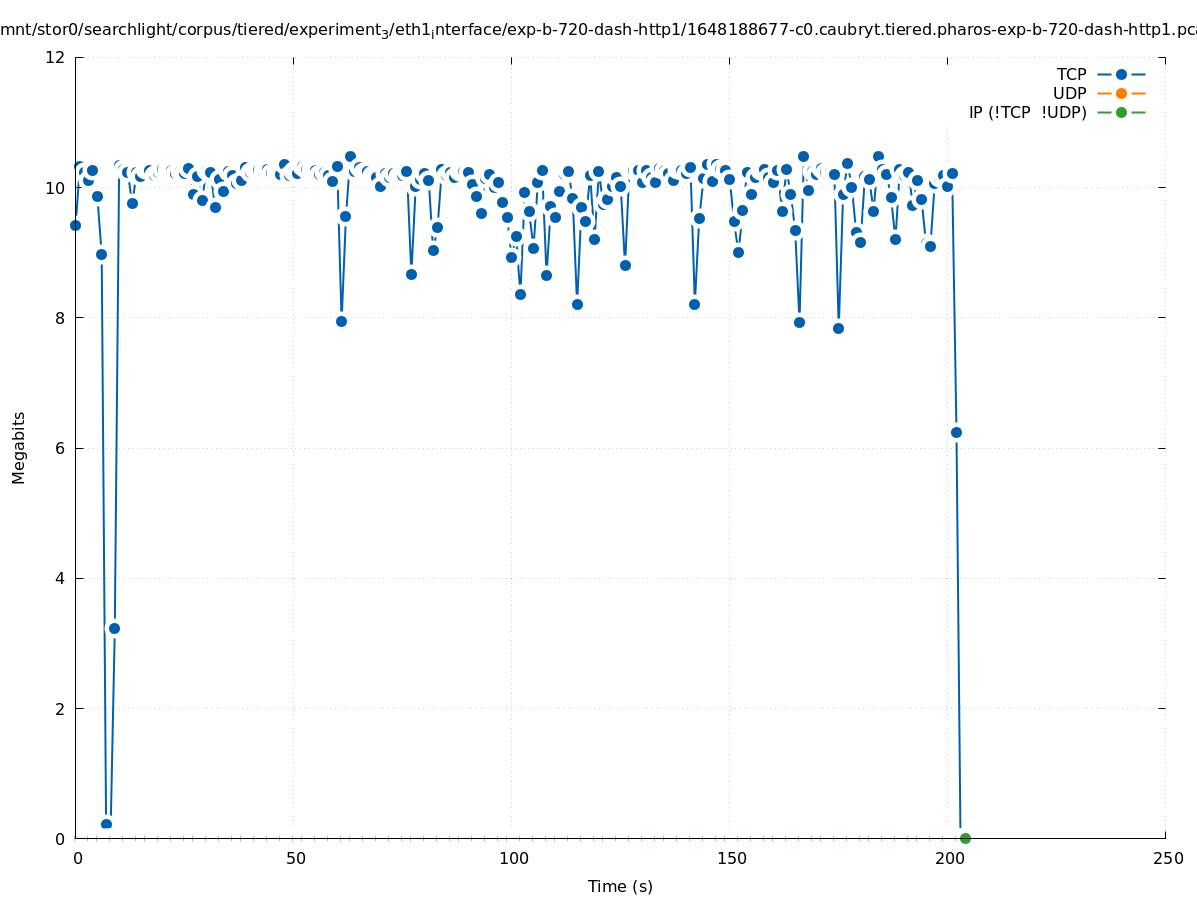Image resolution: width=1197 pixels, height=900 pixels.
Task: Select the UDP legend label
Action: (1069, 93)
